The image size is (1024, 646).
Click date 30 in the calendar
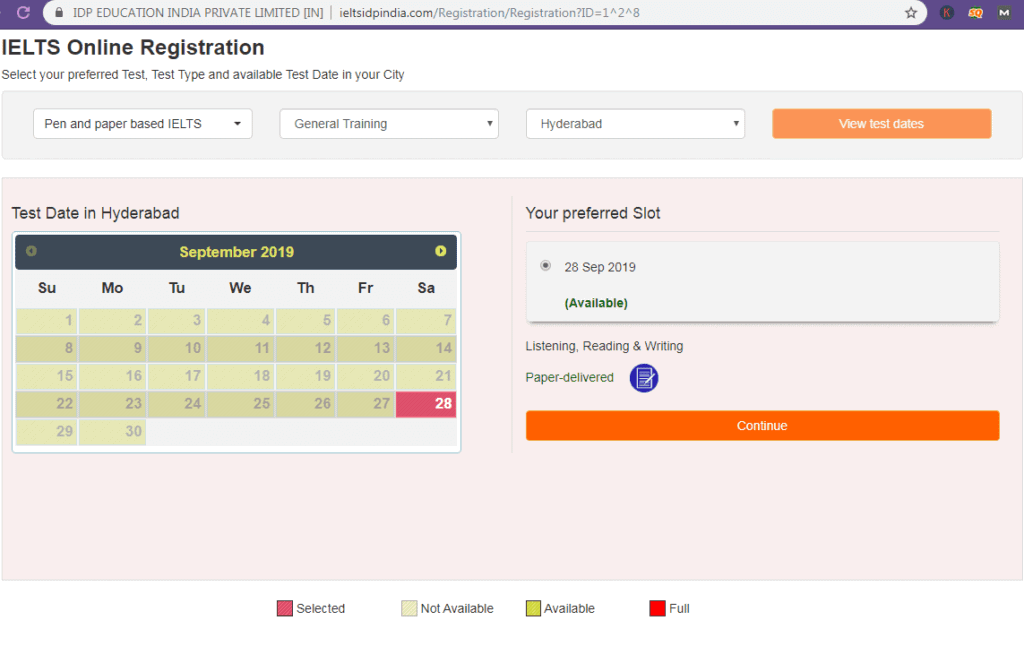click(x=112, y=431)
